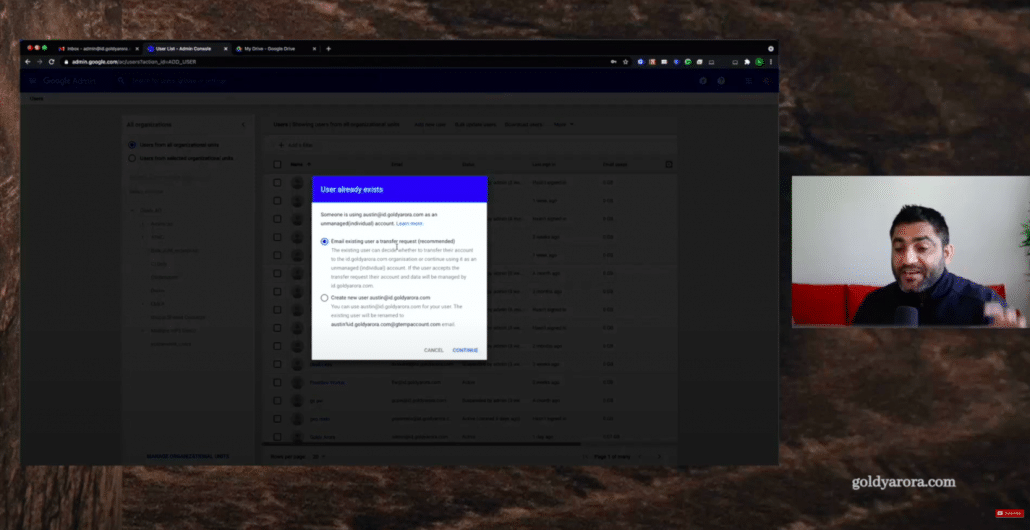The height and width of the screenshot is (530, 1030).
Task: Bookmark this page with the star icon
Action: [625, 62]
